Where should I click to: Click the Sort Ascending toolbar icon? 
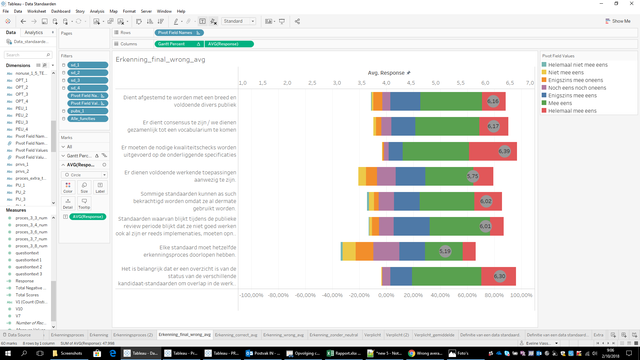pyautogui.click(x=150, y=21)
